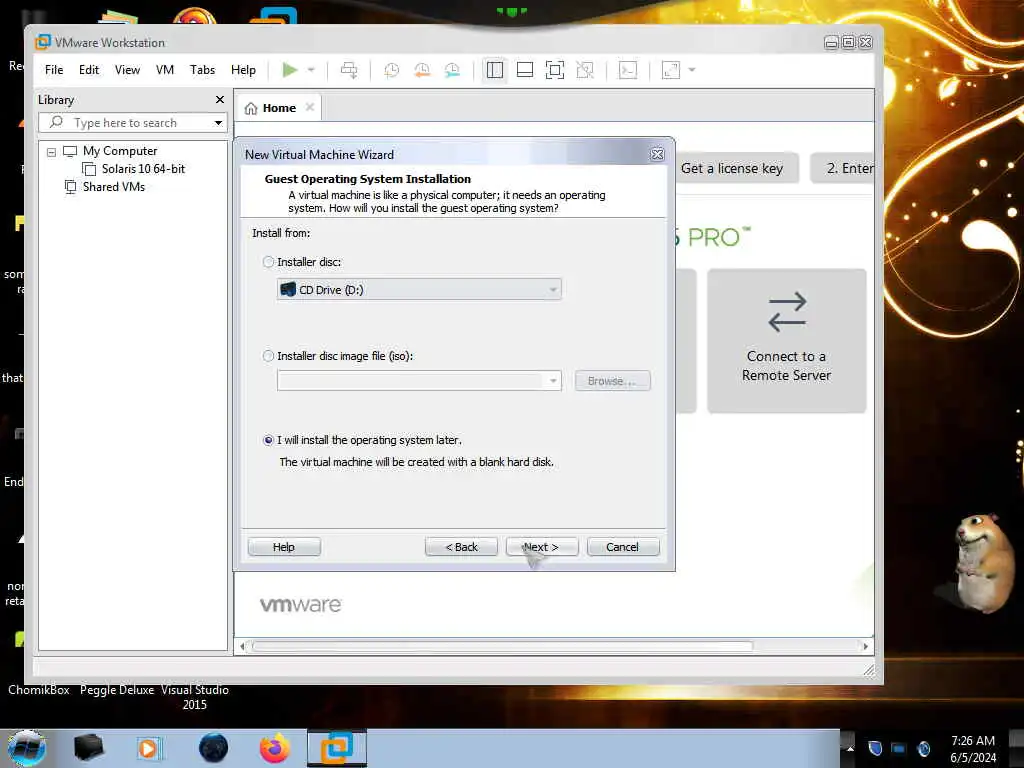Viewport: 1024px width, 768px height.
Task: Select Shared VMs in the library
Action: click(114, 187)
